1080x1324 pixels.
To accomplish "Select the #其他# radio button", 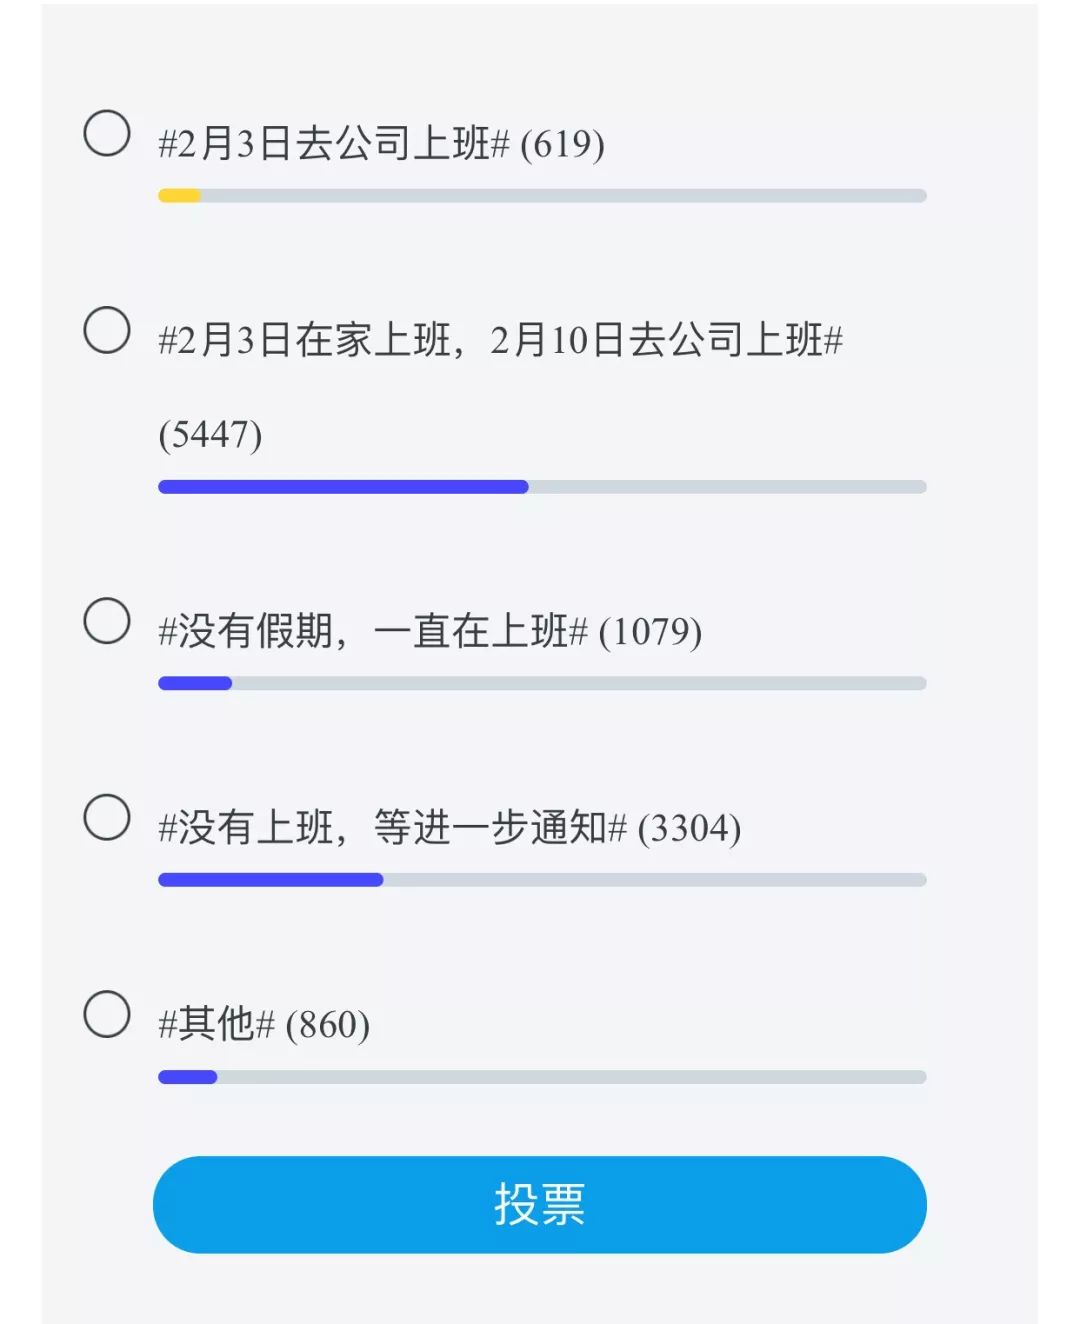I will (x=107, y=1014).
